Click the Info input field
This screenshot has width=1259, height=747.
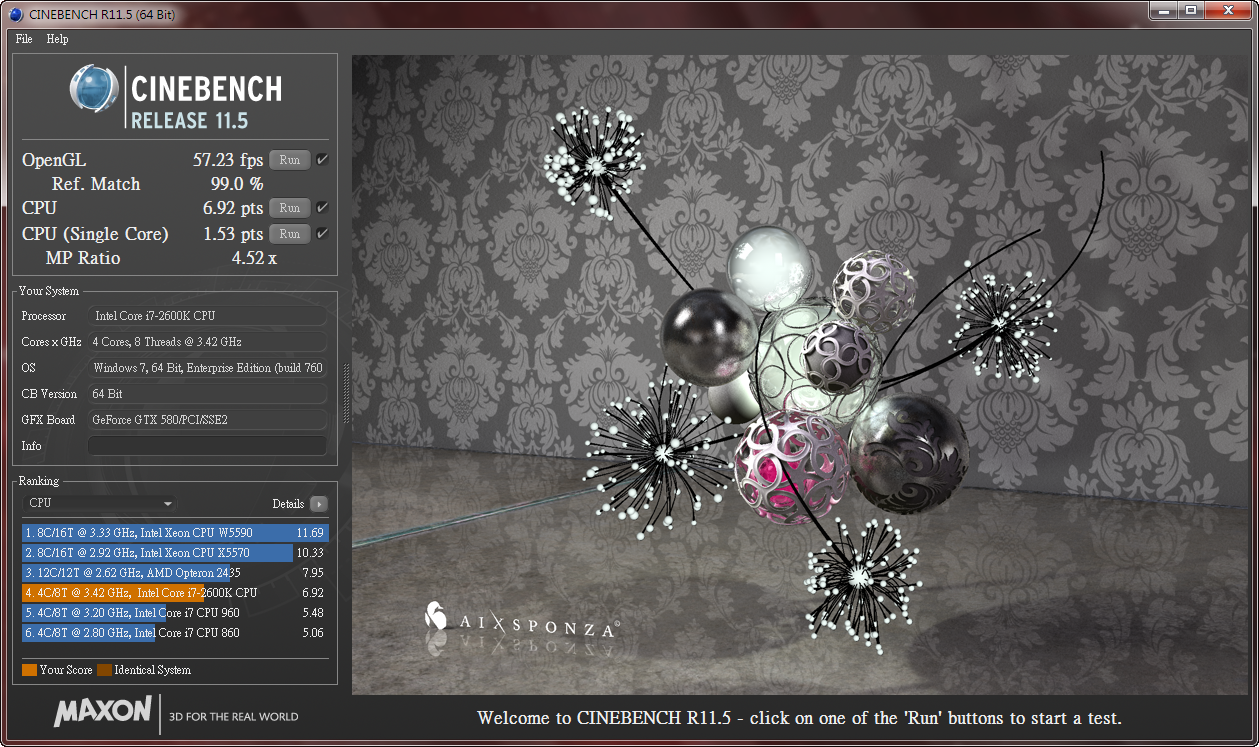207,446
